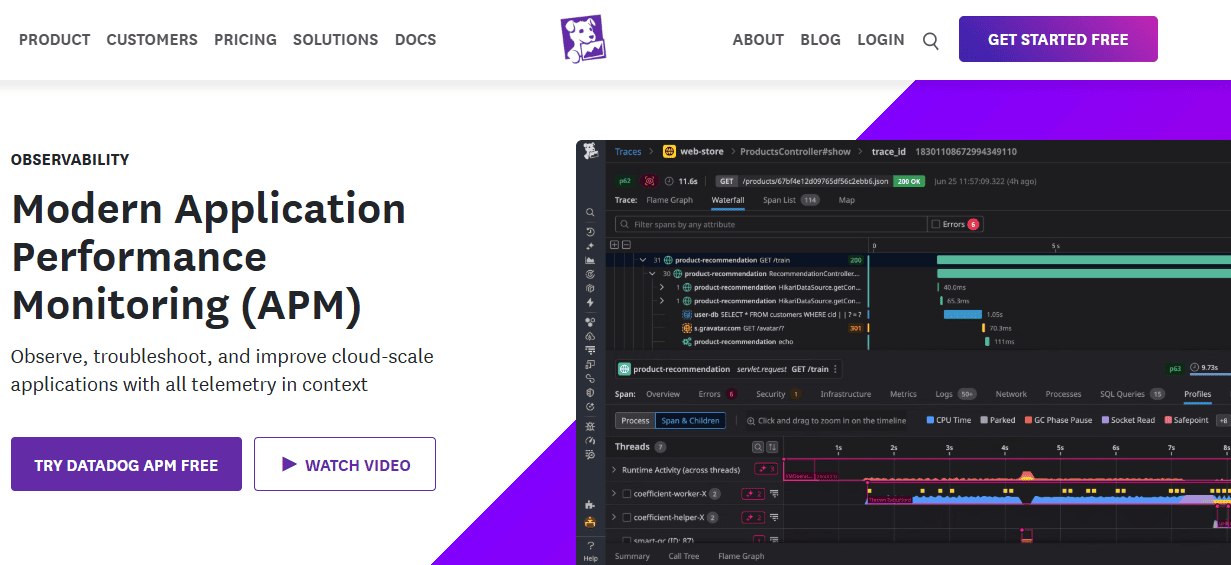Expand the coefficient-helper-X thread row

click(614, 518)
